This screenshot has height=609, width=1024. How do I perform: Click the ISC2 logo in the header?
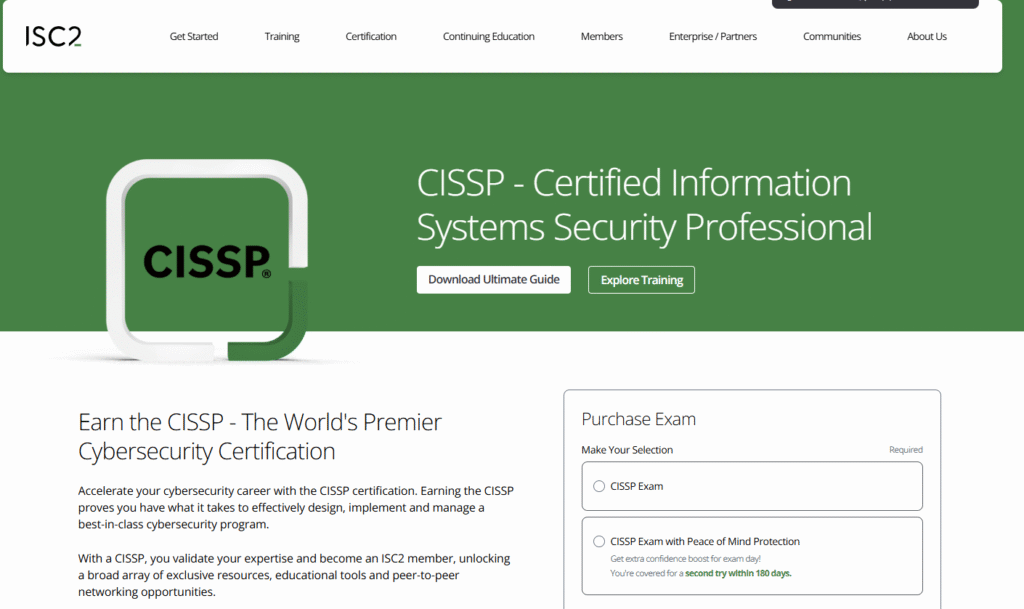pos(53,37)
